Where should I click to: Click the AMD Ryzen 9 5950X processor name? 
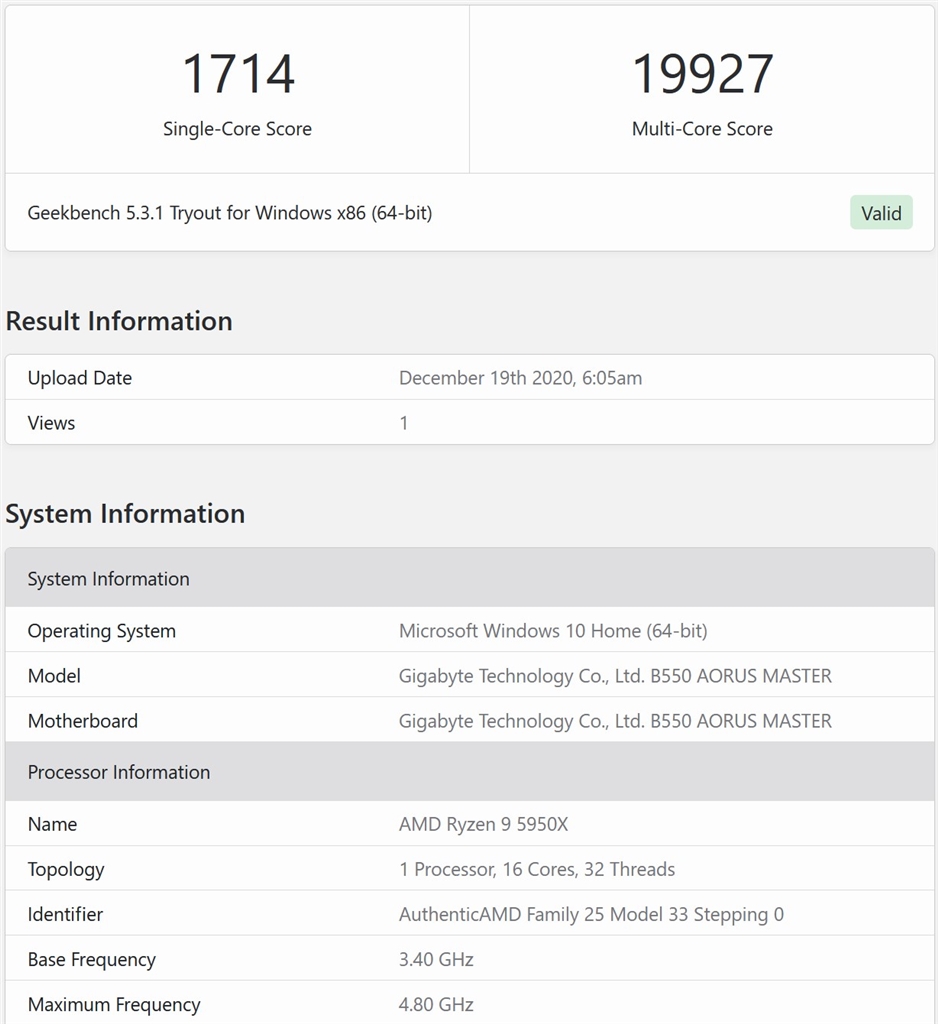tap(483, 824)
